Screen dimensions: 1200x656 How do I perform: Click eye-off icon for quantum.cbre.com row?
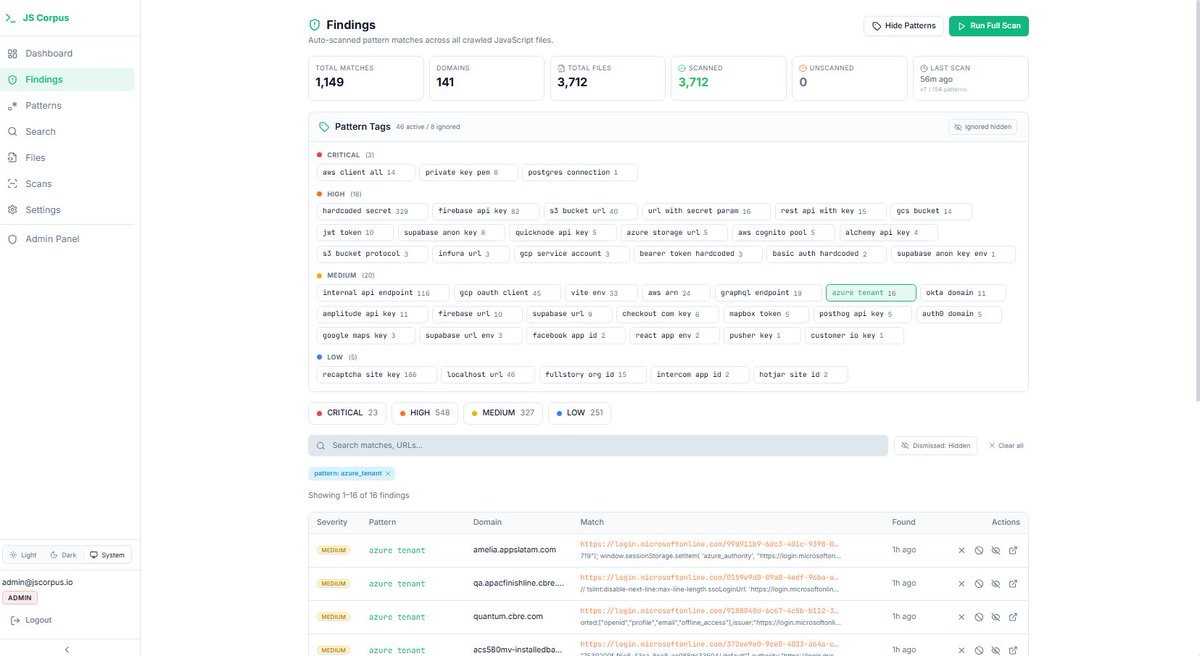pyautogui.click(x=996, y=616)
